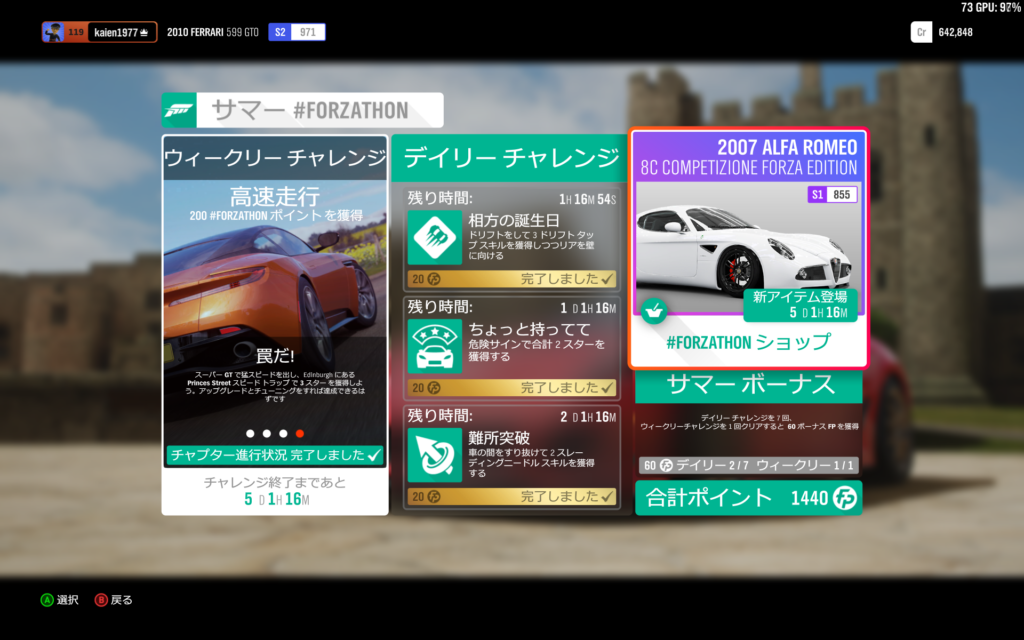Click the Cr credits icon

point(921,32)
